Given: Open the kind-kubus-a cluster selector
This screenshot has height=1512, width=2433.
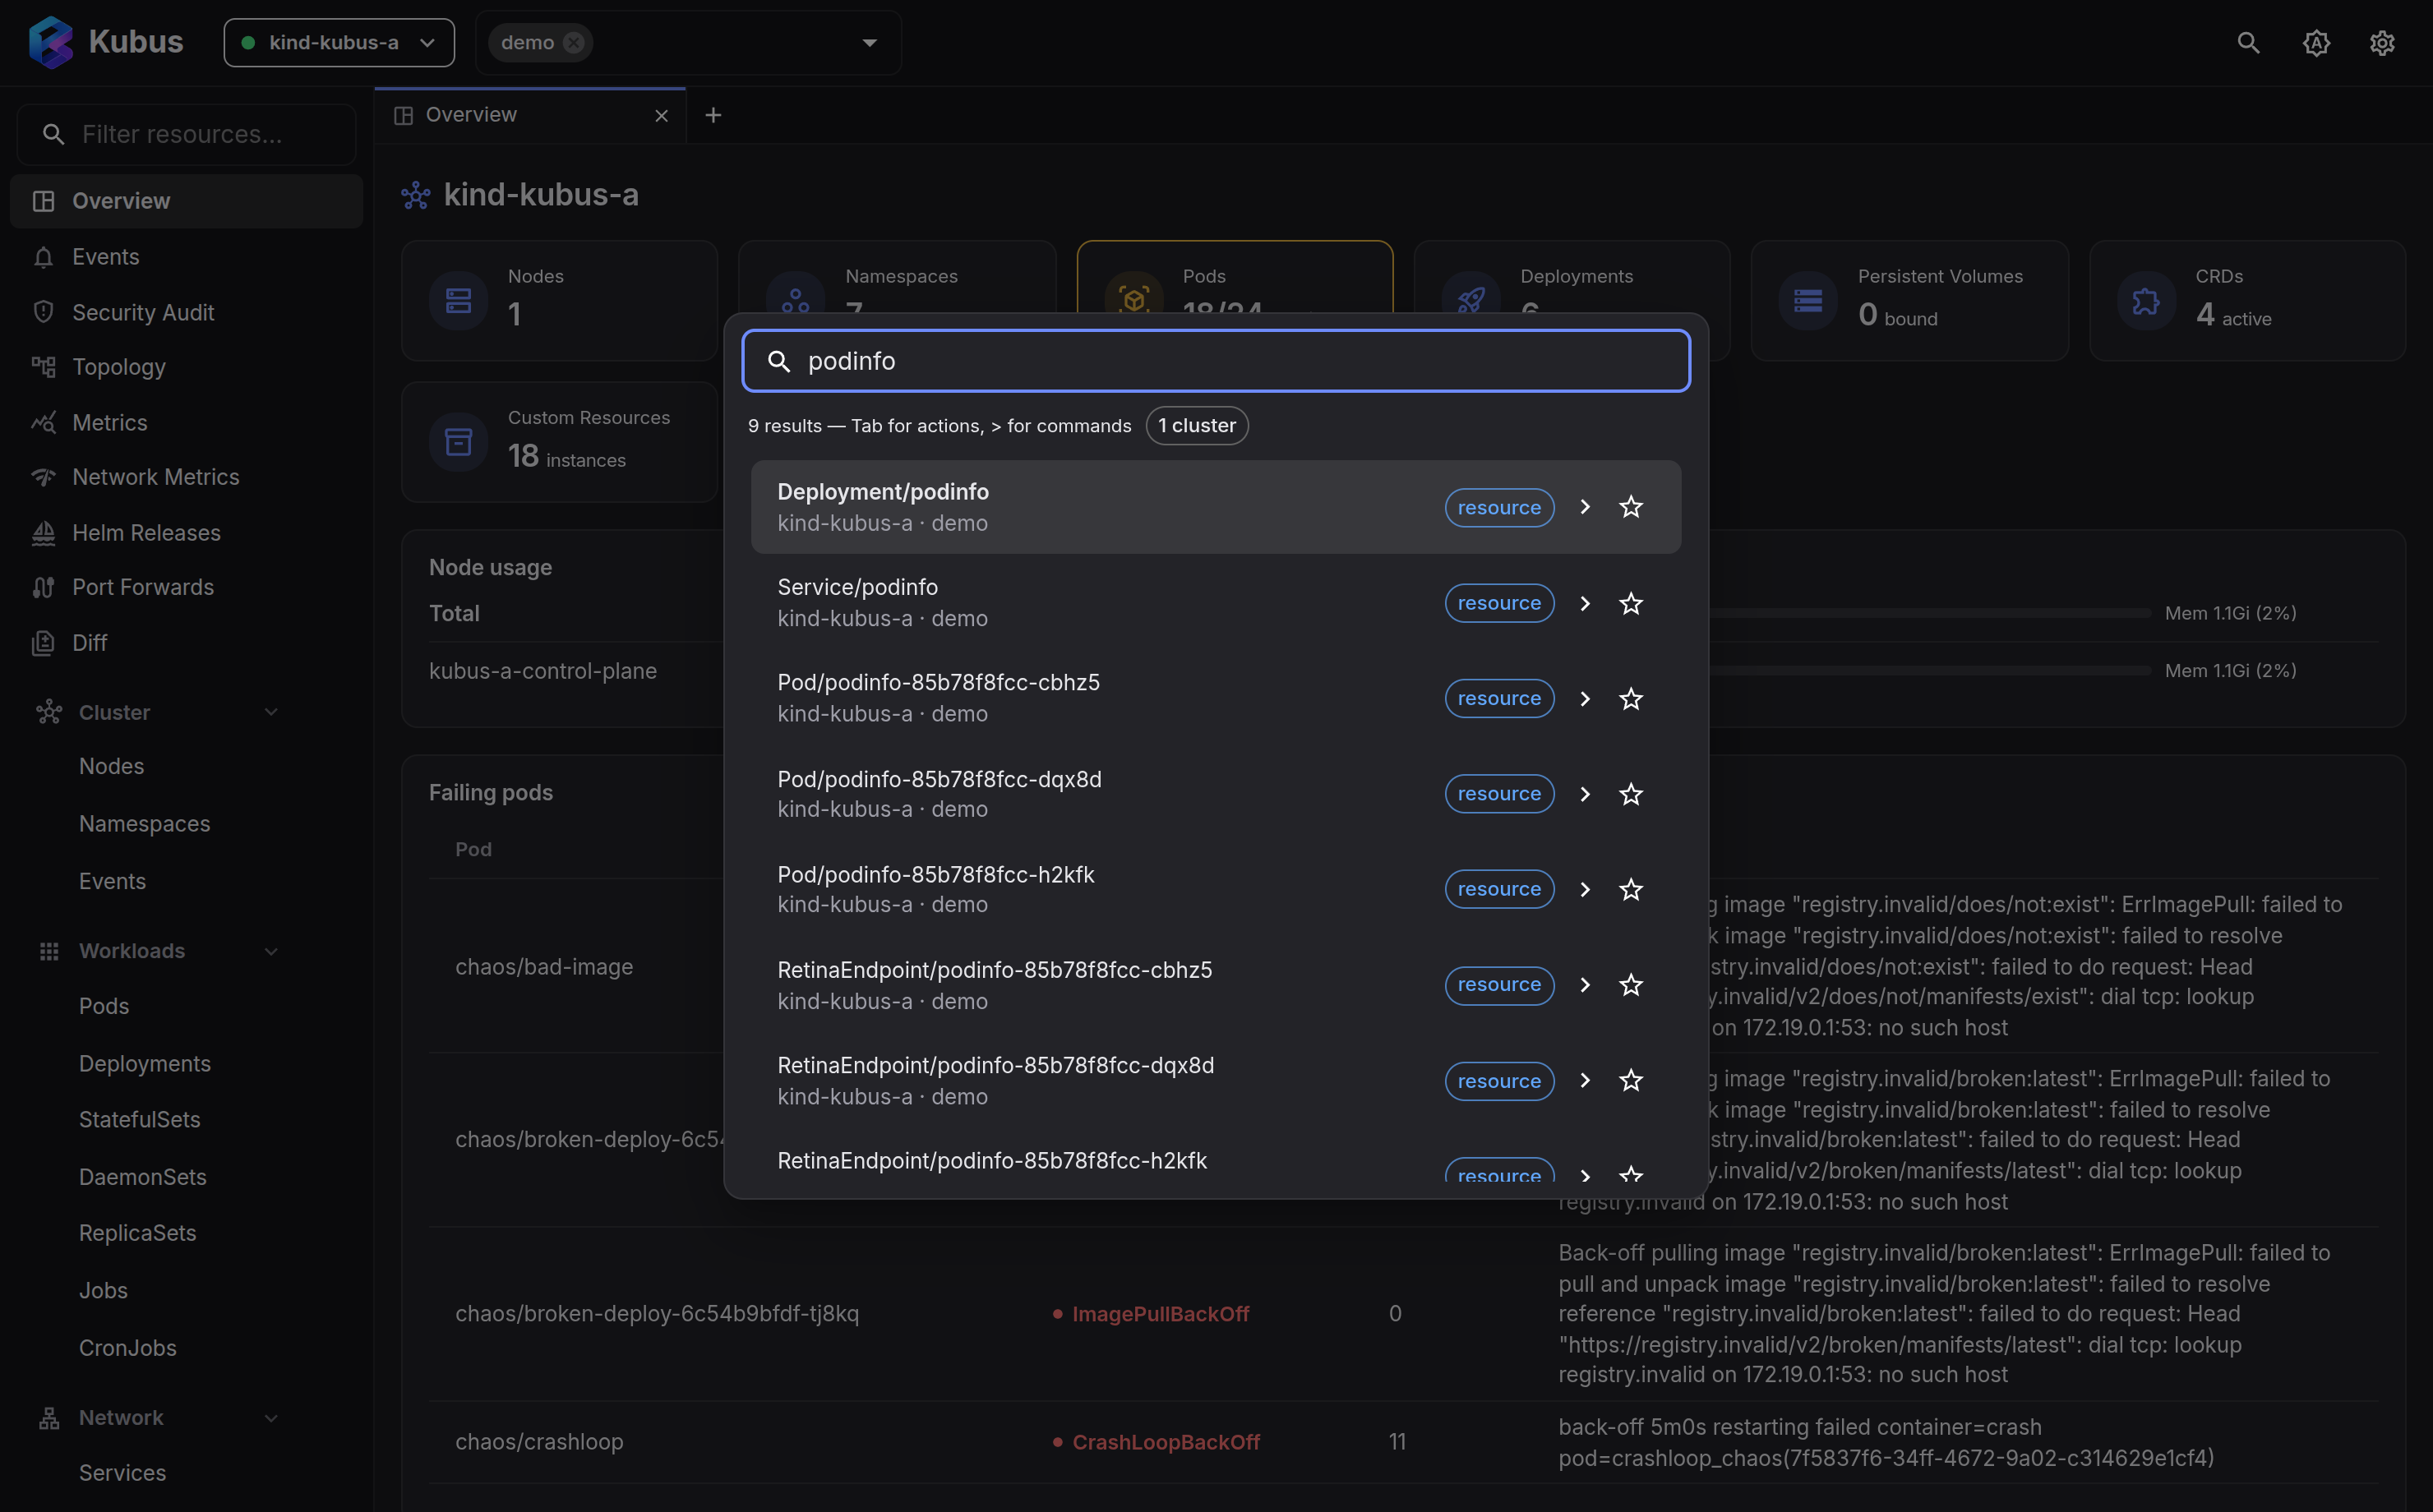Looking at the screenshot, I should (x=339, y=42).
